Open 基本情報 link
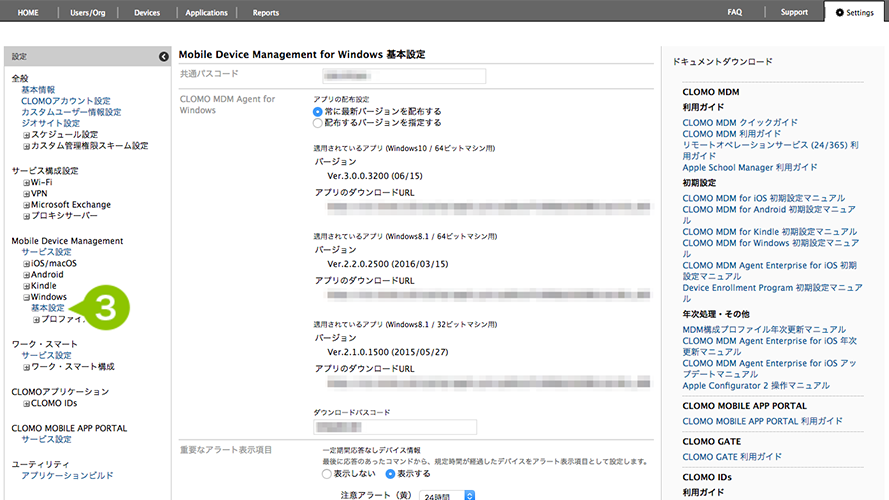889x500 pixels. 38,90
